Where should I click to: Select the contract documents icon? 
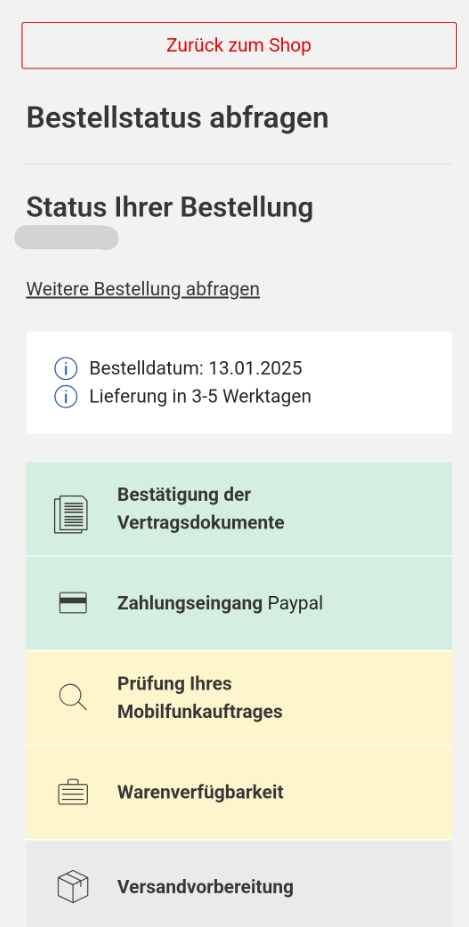click(71, 514)
